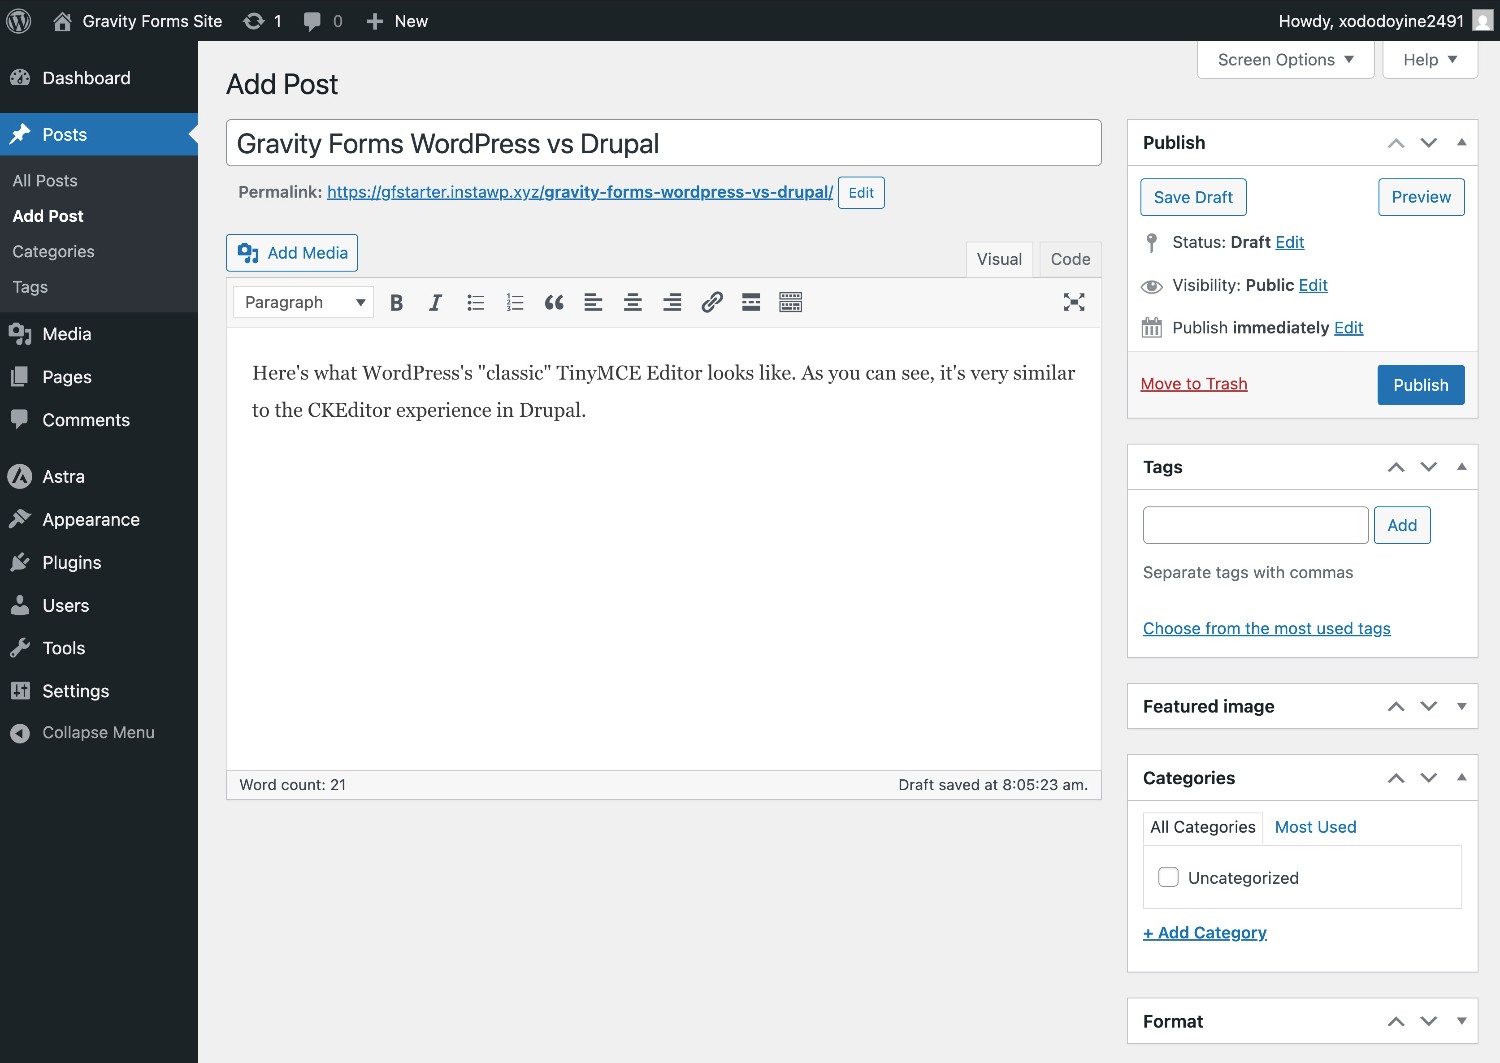Enable distraction-free fullscreen mode
Image resolution: width=1500 pixels, height=1063 pixels.
tap(1074, 303)
